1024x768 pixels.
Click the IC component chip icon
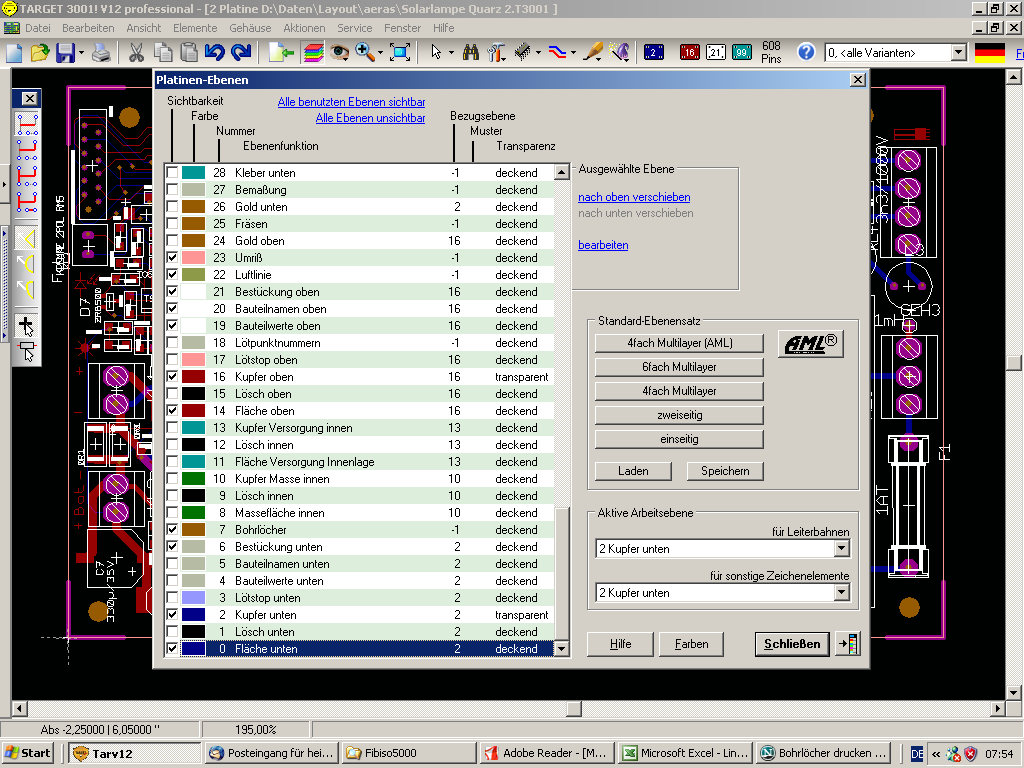coord(522,52)
